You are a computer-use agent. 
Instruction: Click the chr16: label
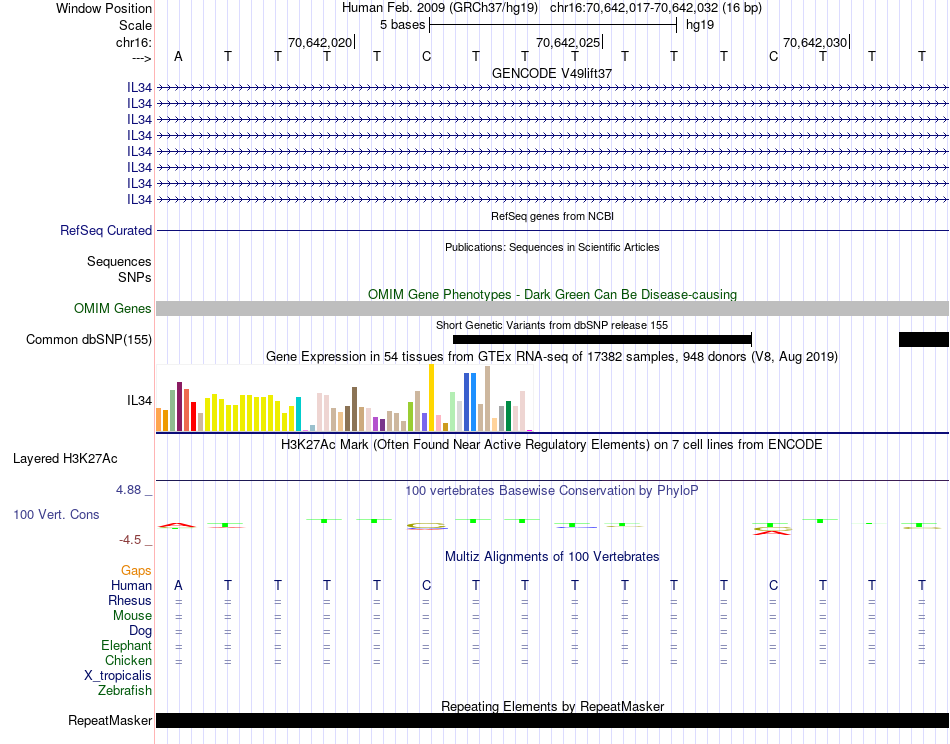pos(133,42)
